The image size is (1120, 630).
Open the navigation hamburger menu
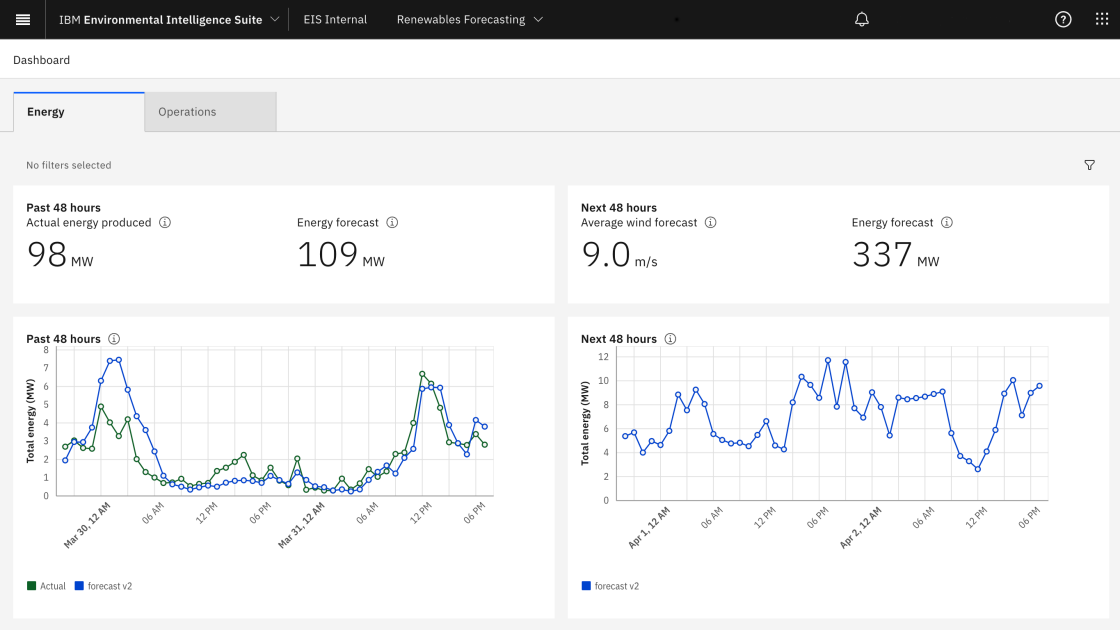tap(22, 19)
